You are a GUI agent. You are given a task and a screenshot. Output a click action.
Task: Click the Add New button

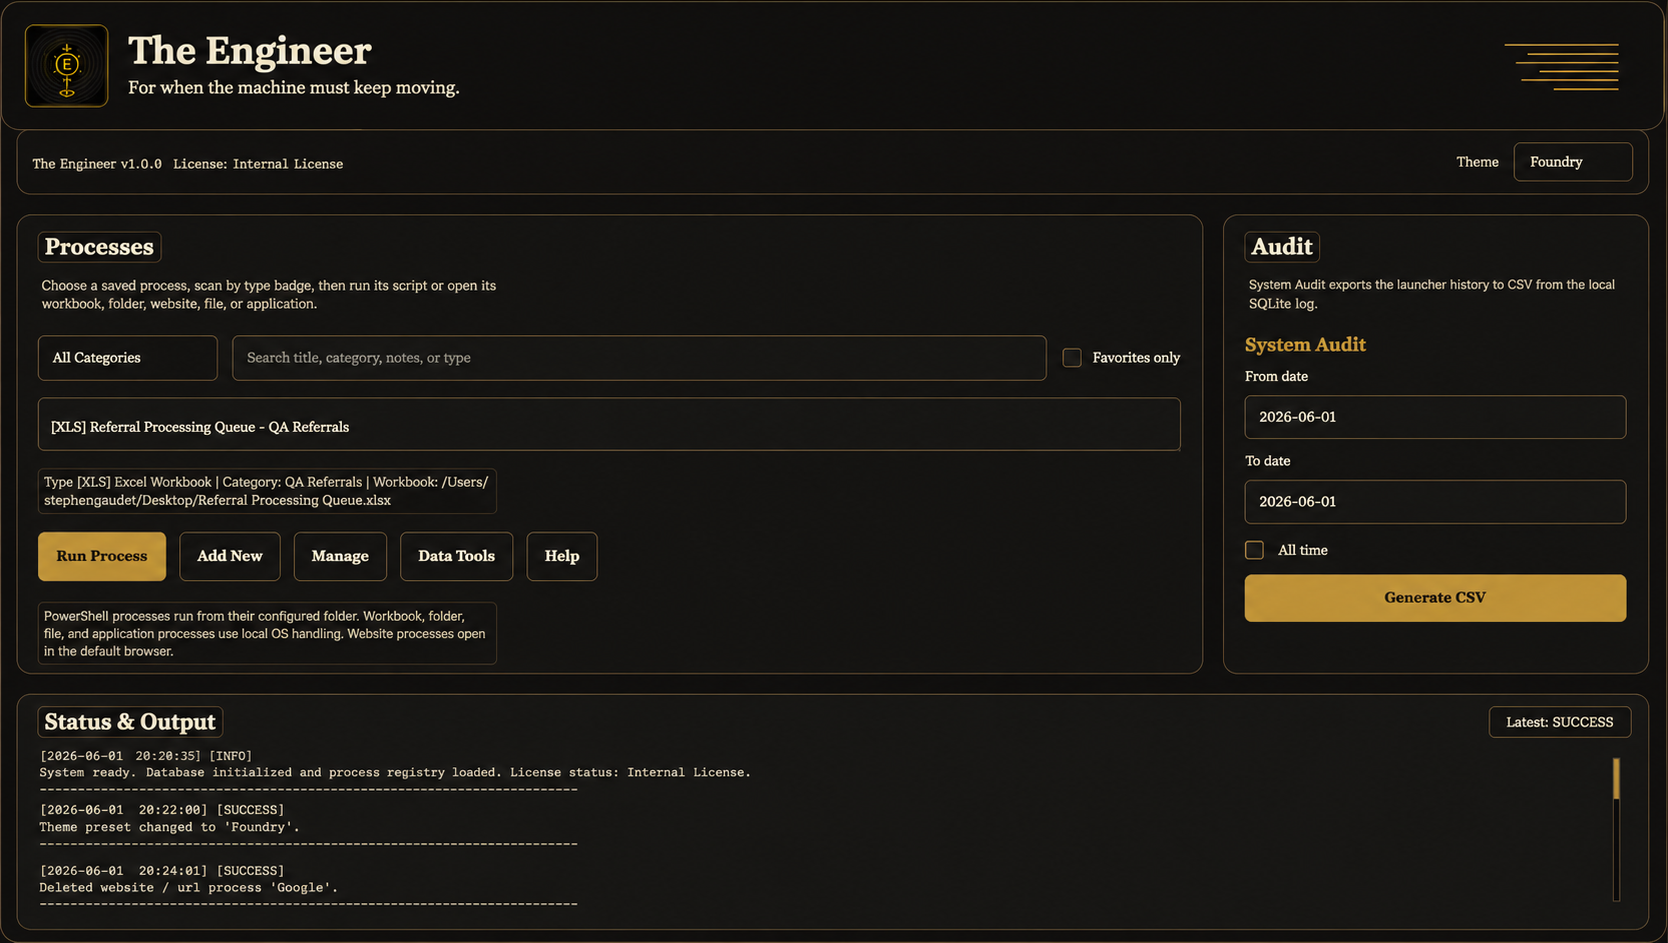[x=230, y=556]
